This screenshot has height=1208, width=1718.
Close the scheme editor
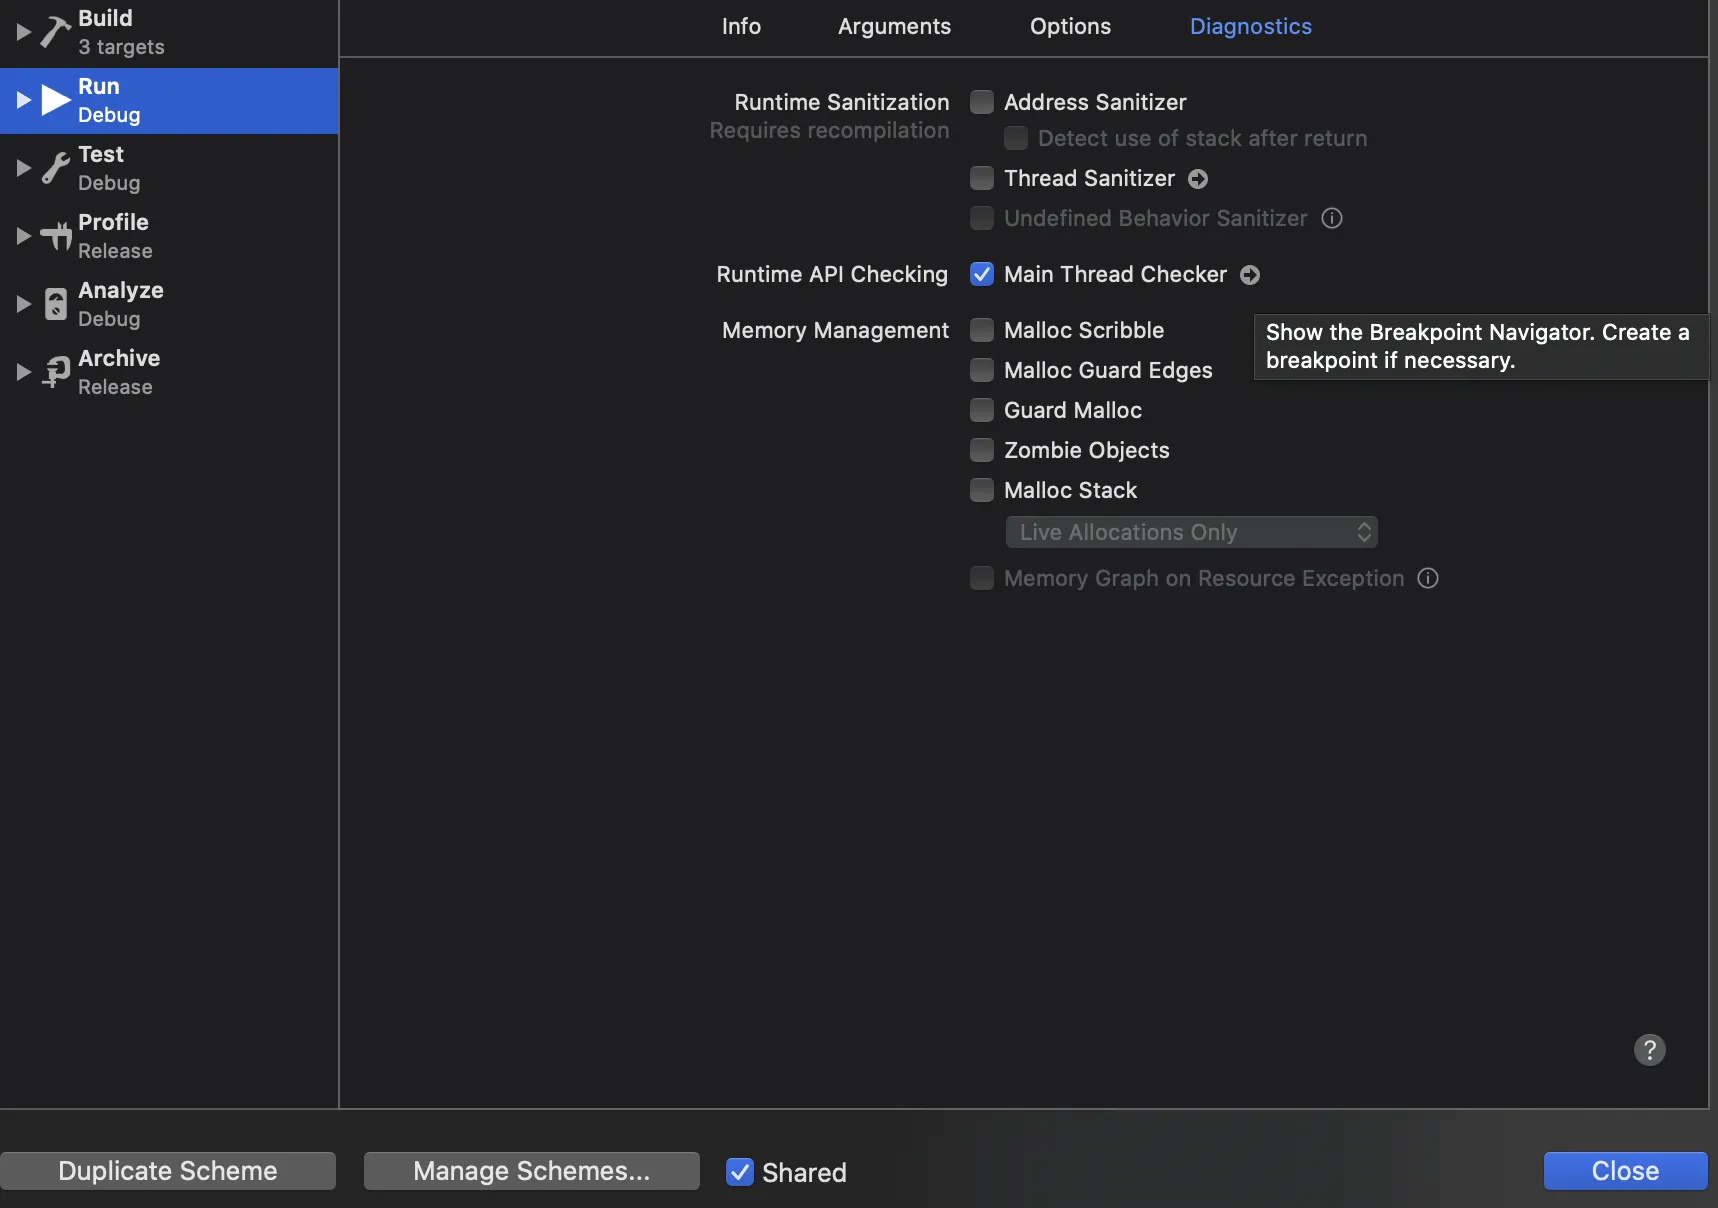1626,1171
